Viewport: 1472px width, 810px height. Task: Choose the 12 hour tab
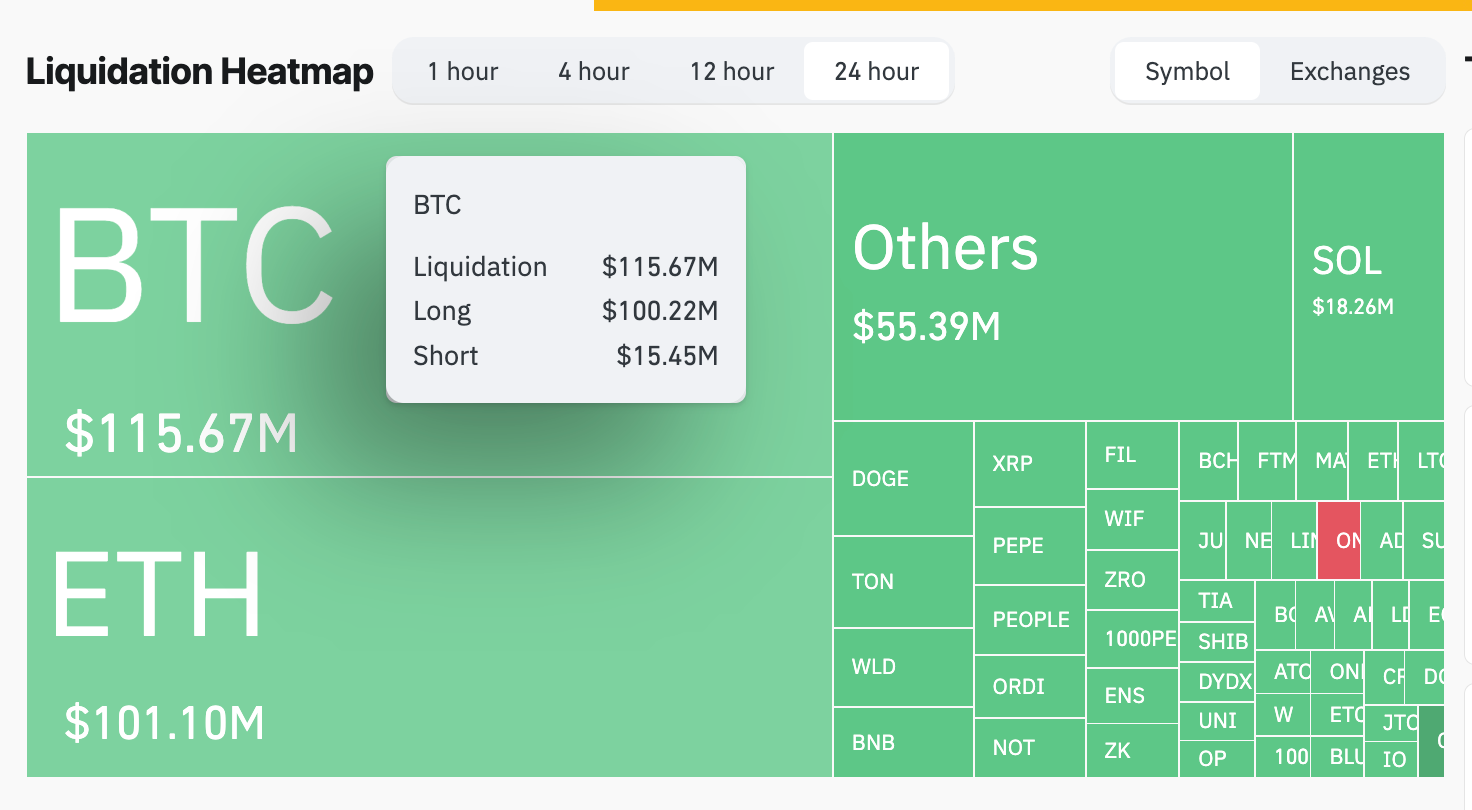731,72
